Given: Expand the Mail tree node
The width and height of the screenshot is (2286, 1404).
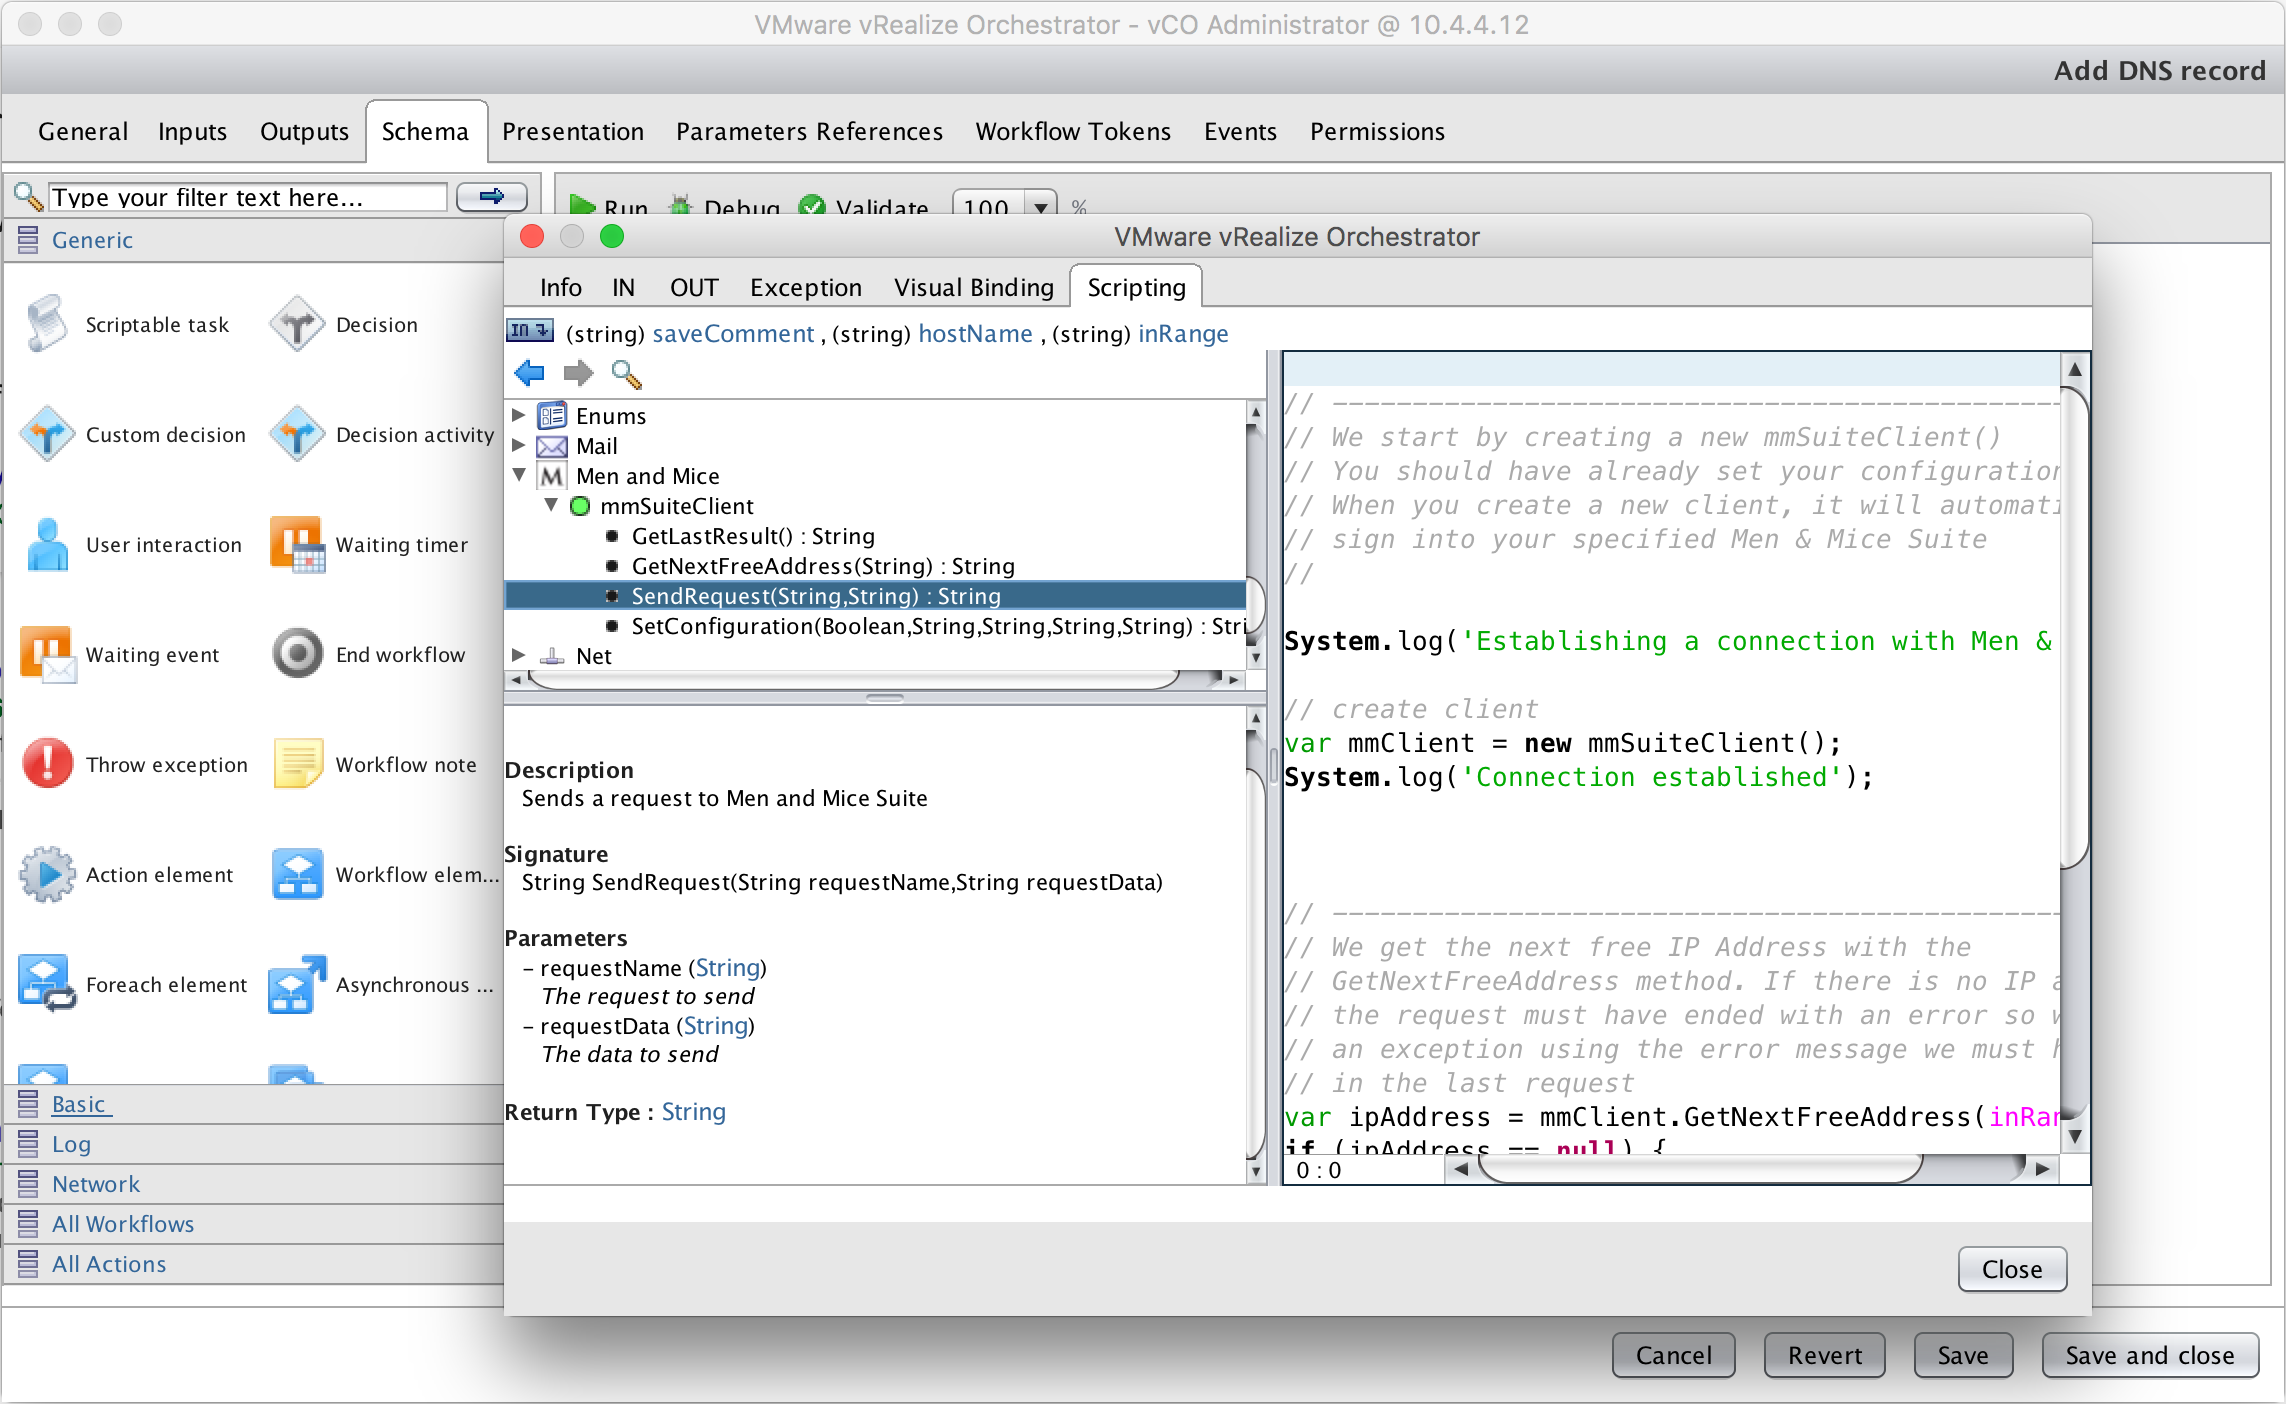Looking at the screenshot, I should pyautogui.click(x=518, y=445).
